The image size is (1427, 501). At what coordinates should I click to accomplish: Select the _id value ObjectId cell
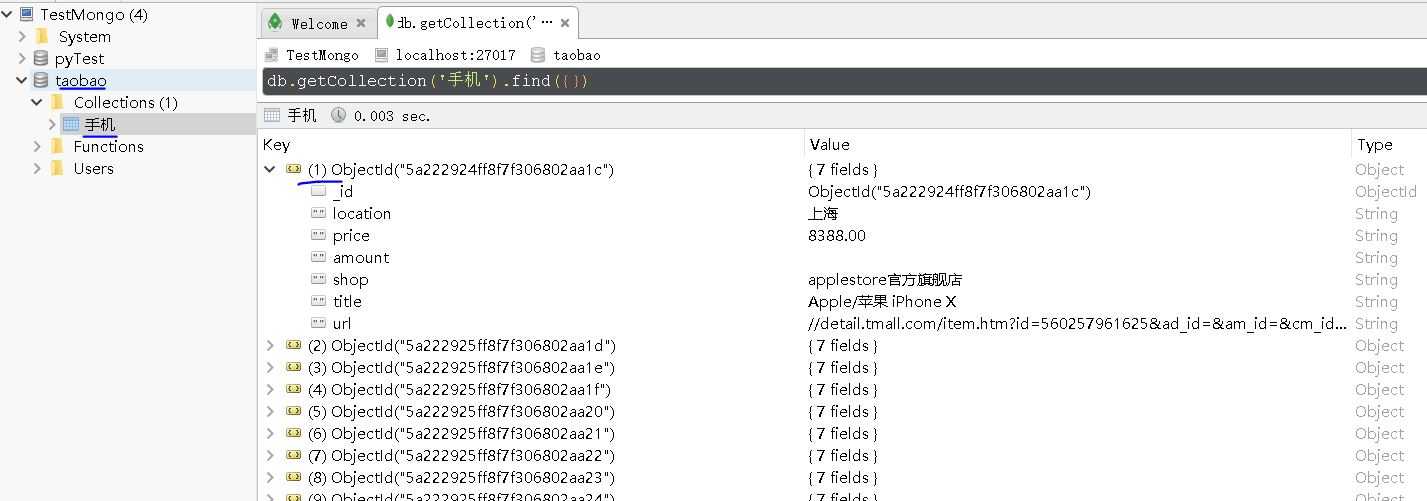coord(949,191)
